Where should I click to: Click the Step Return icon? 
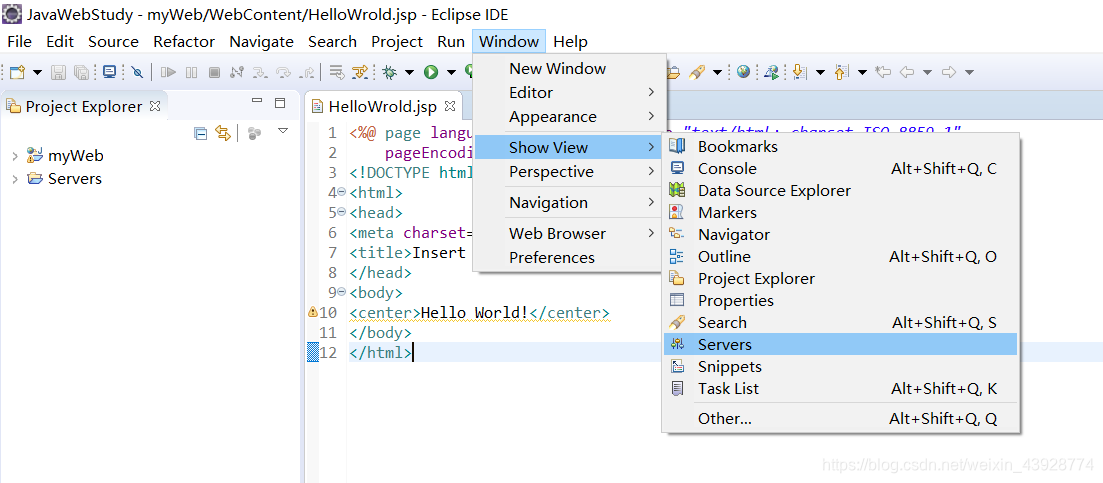click(307, 72)
